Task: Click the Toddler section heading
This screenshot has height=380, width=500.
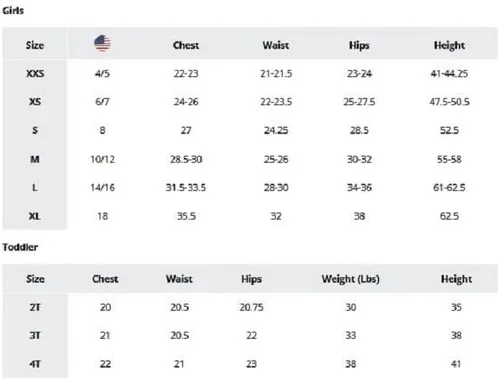Action: (x=20, y=247)
